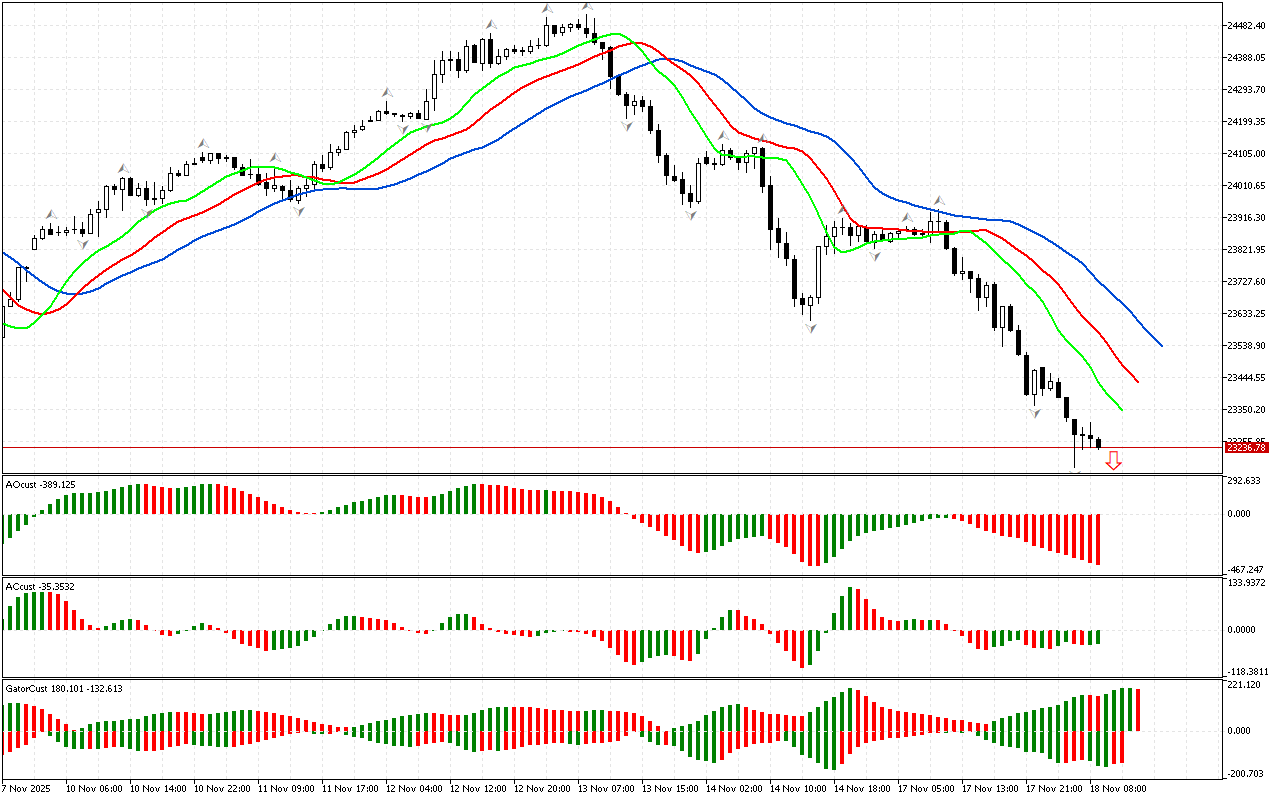Click the last red bar in AOcust histogram
1280x800 pixels.
click(x=1098, y=539)
